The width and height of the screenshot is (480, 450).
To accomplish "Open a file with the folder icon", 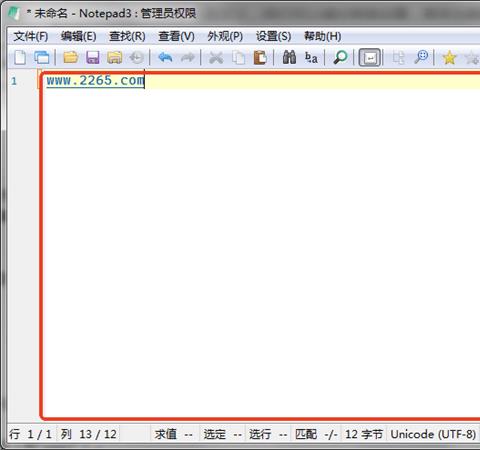I will tap(70, 58).
